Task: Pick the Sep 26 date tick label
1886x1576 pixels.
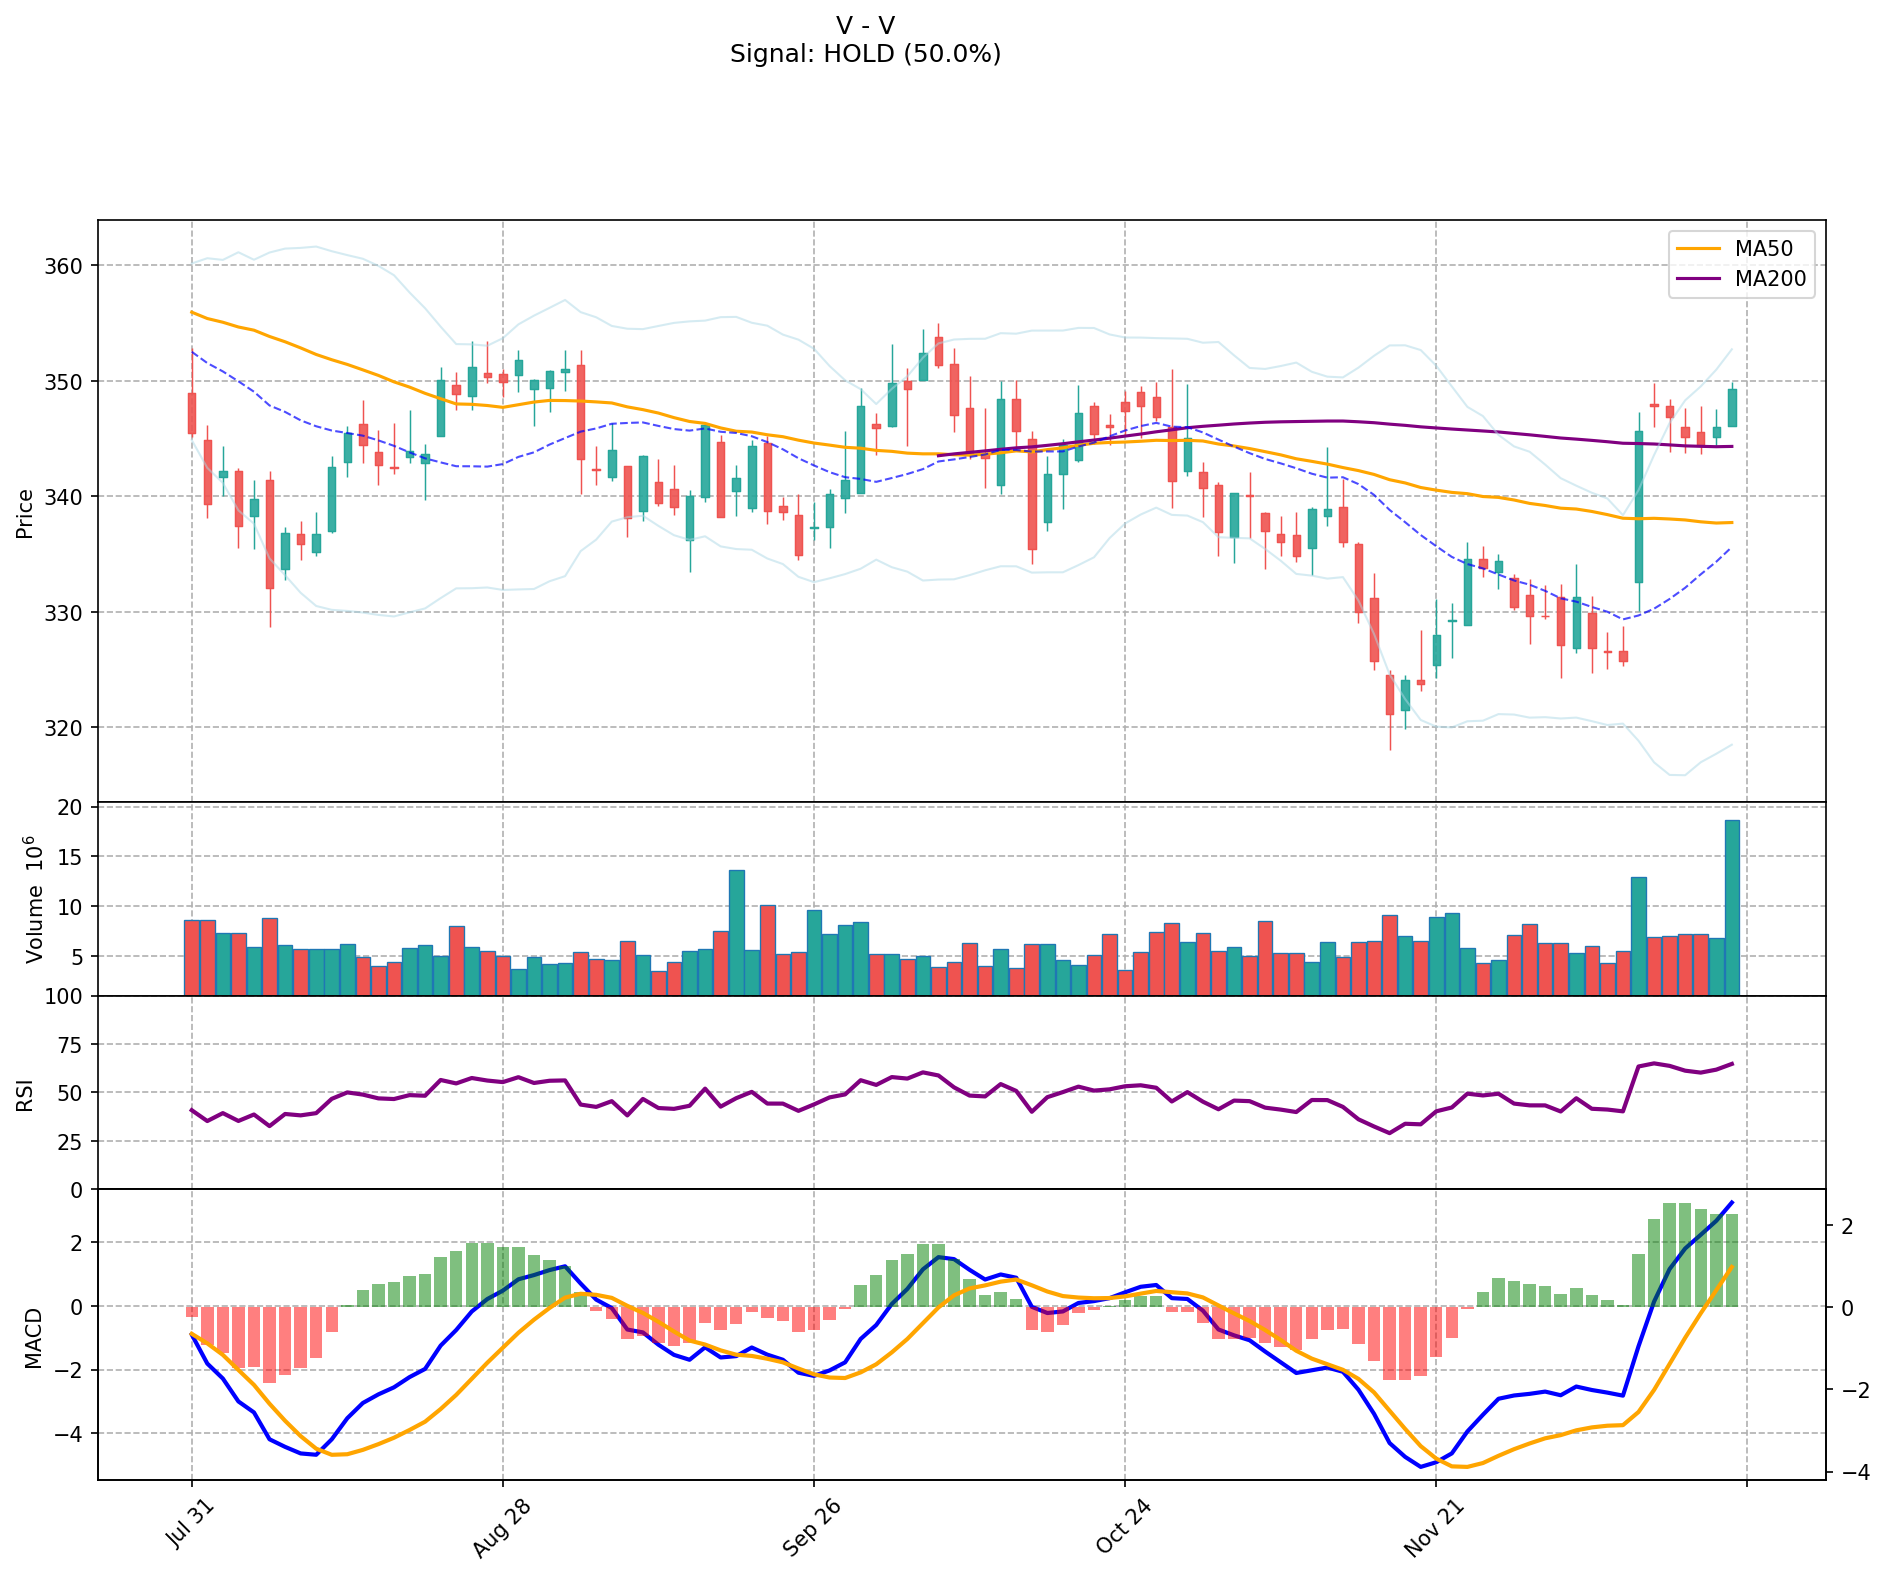Action: (x=812, y=1527)
